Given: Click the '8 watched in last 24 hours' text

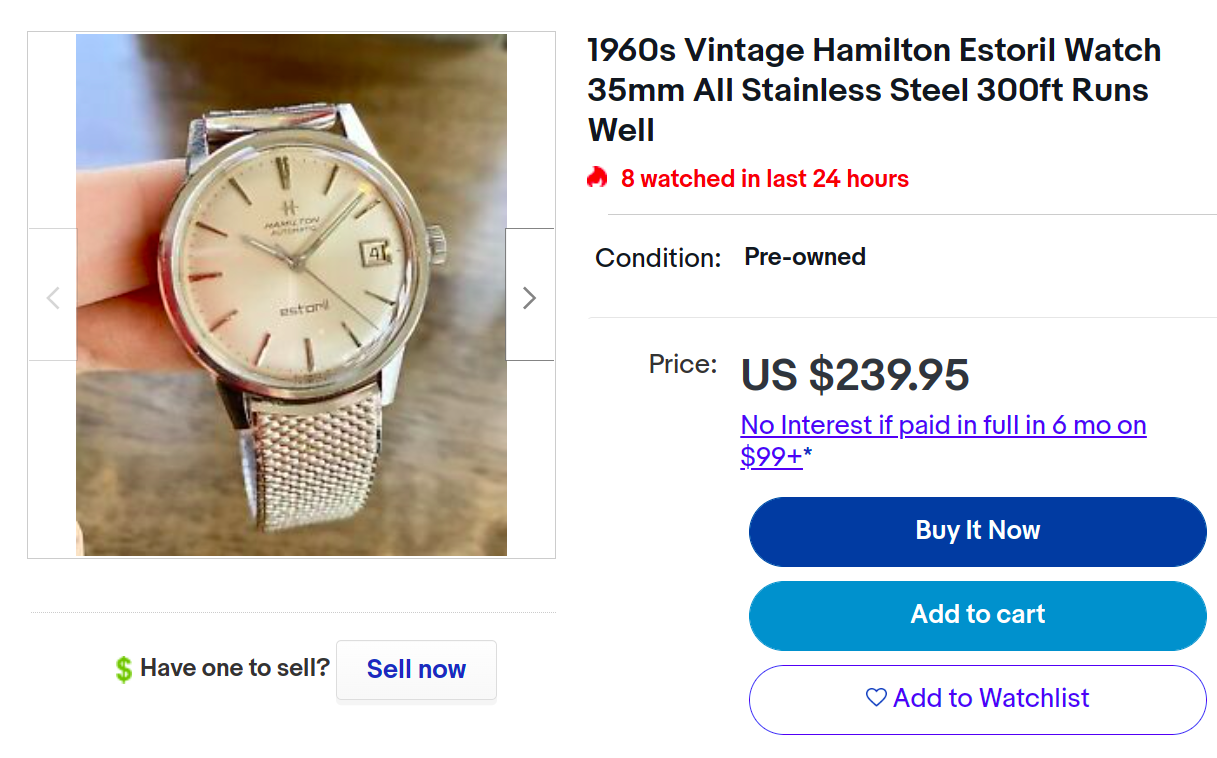Looking at the screenshot, I should (x=764, y=179).
